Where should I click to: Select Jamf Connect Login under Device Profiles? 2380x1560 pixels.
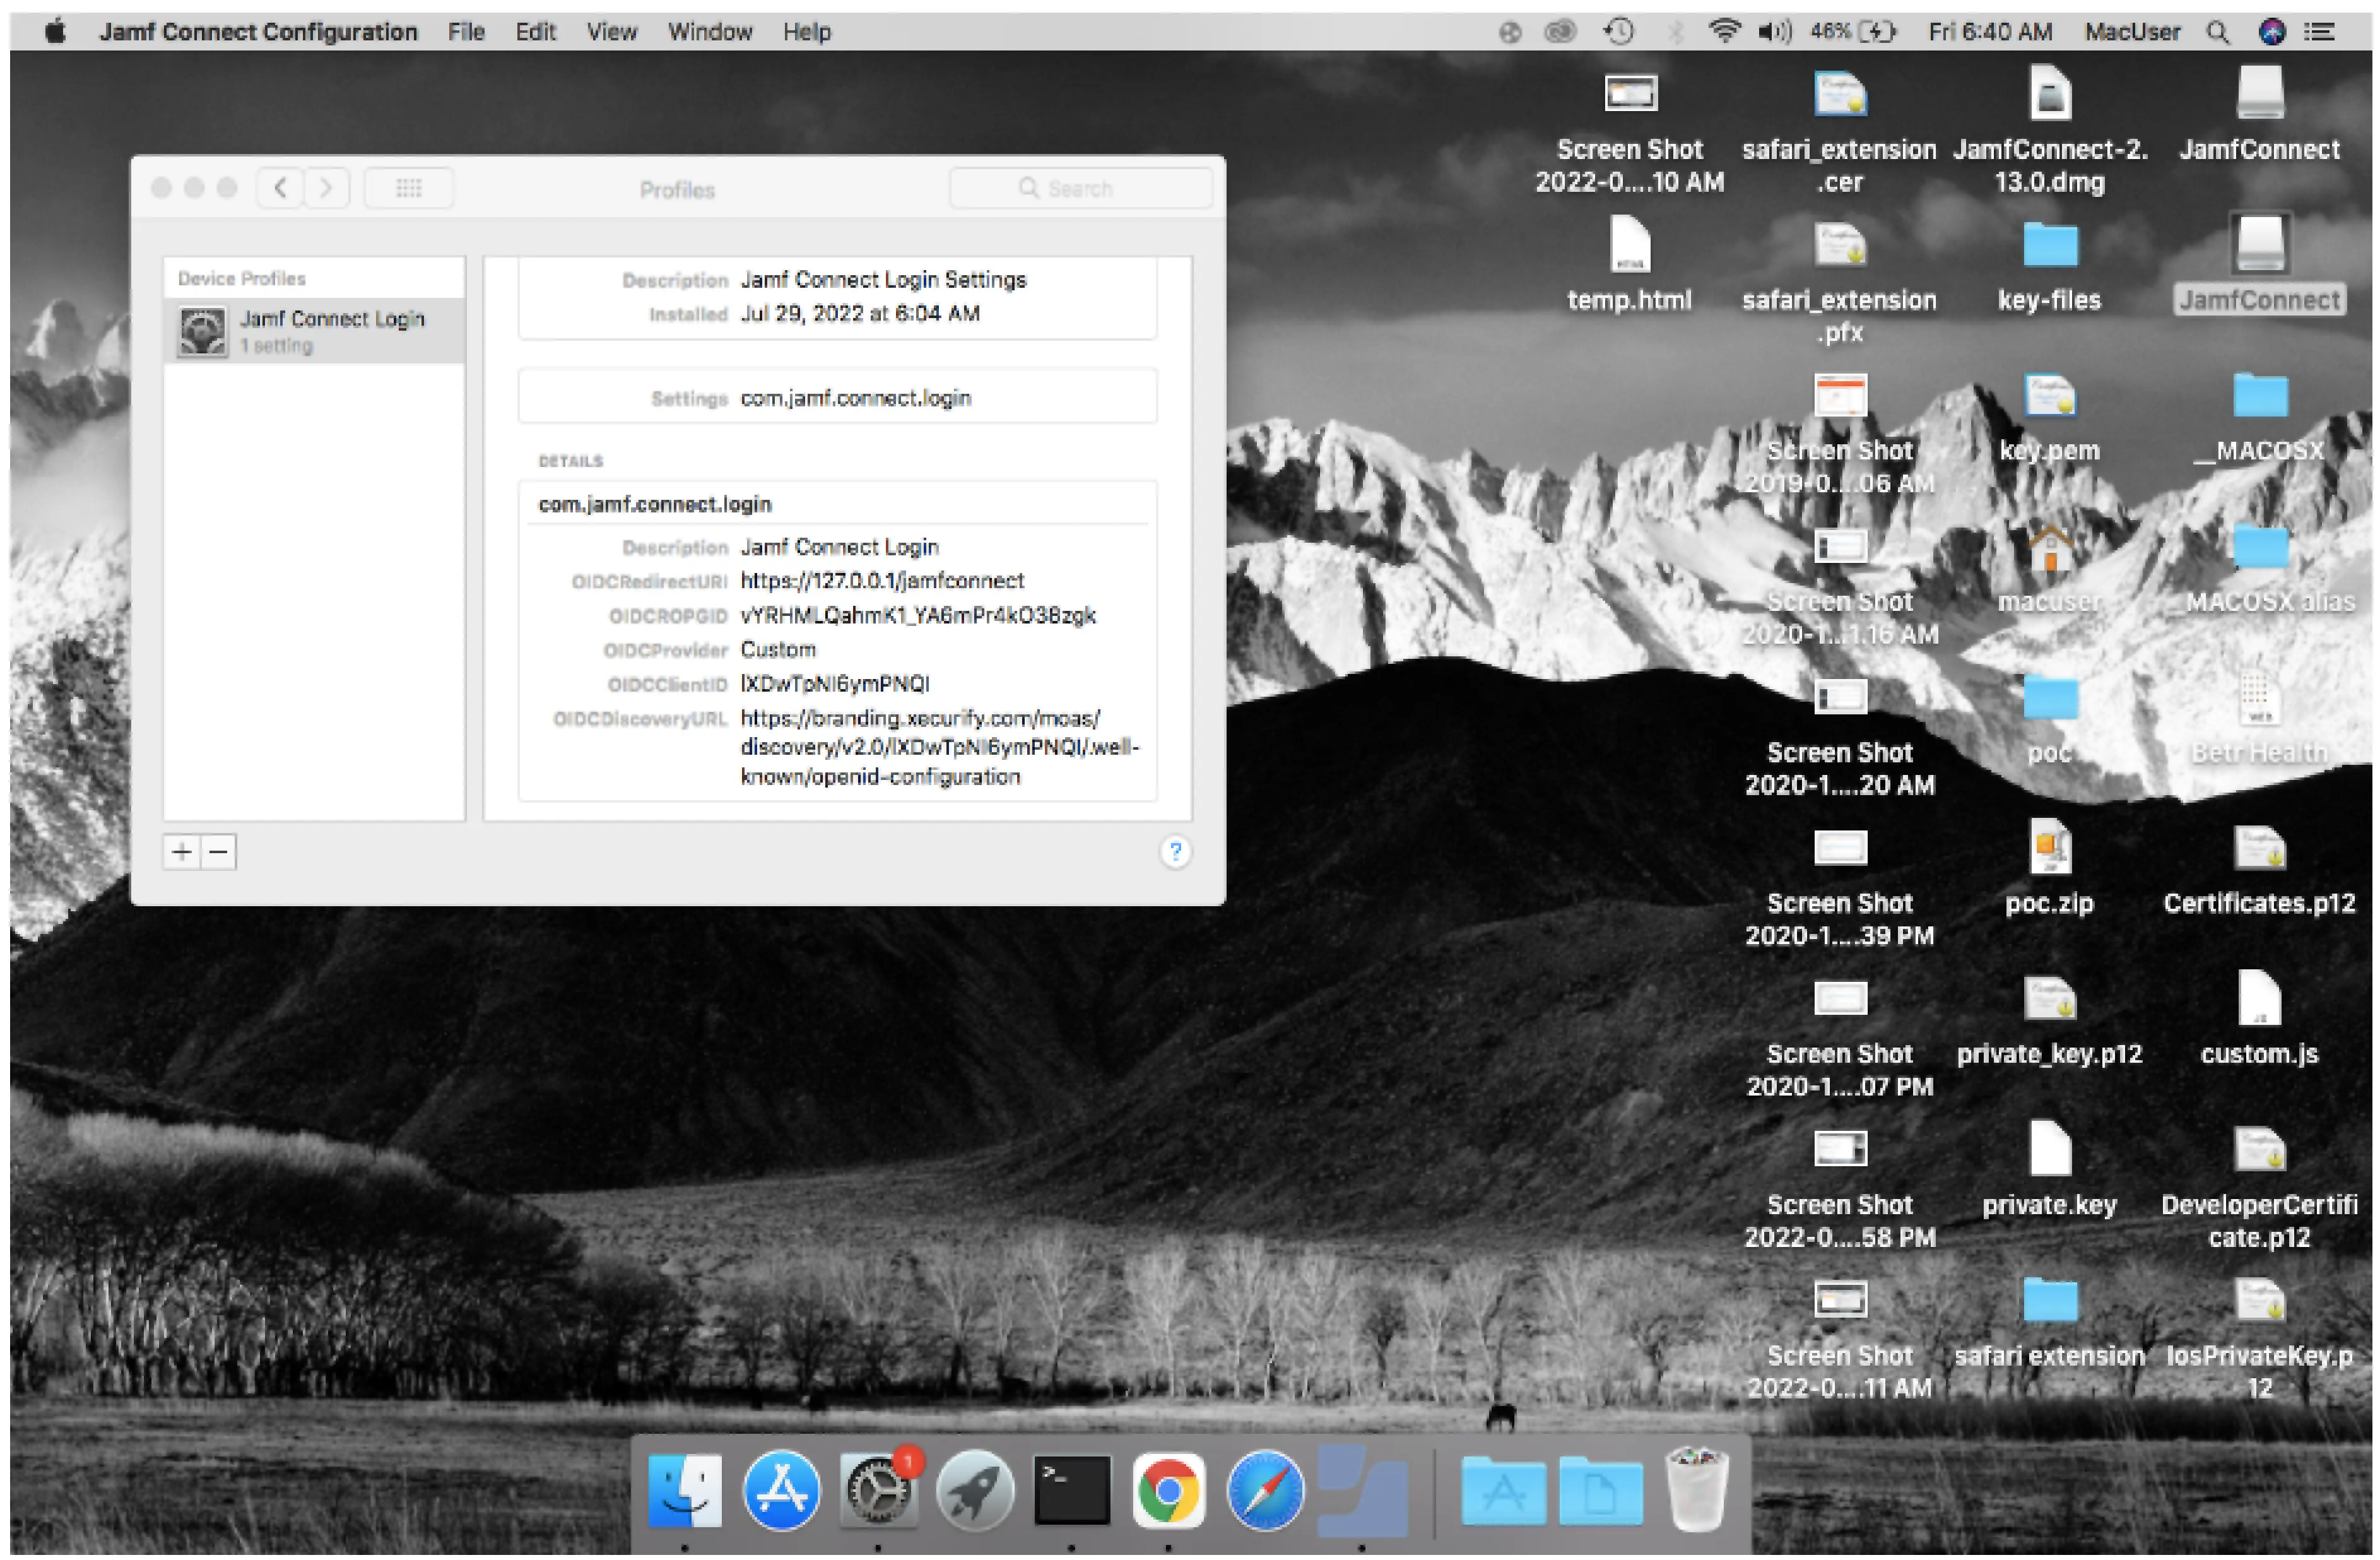(333, 330)
